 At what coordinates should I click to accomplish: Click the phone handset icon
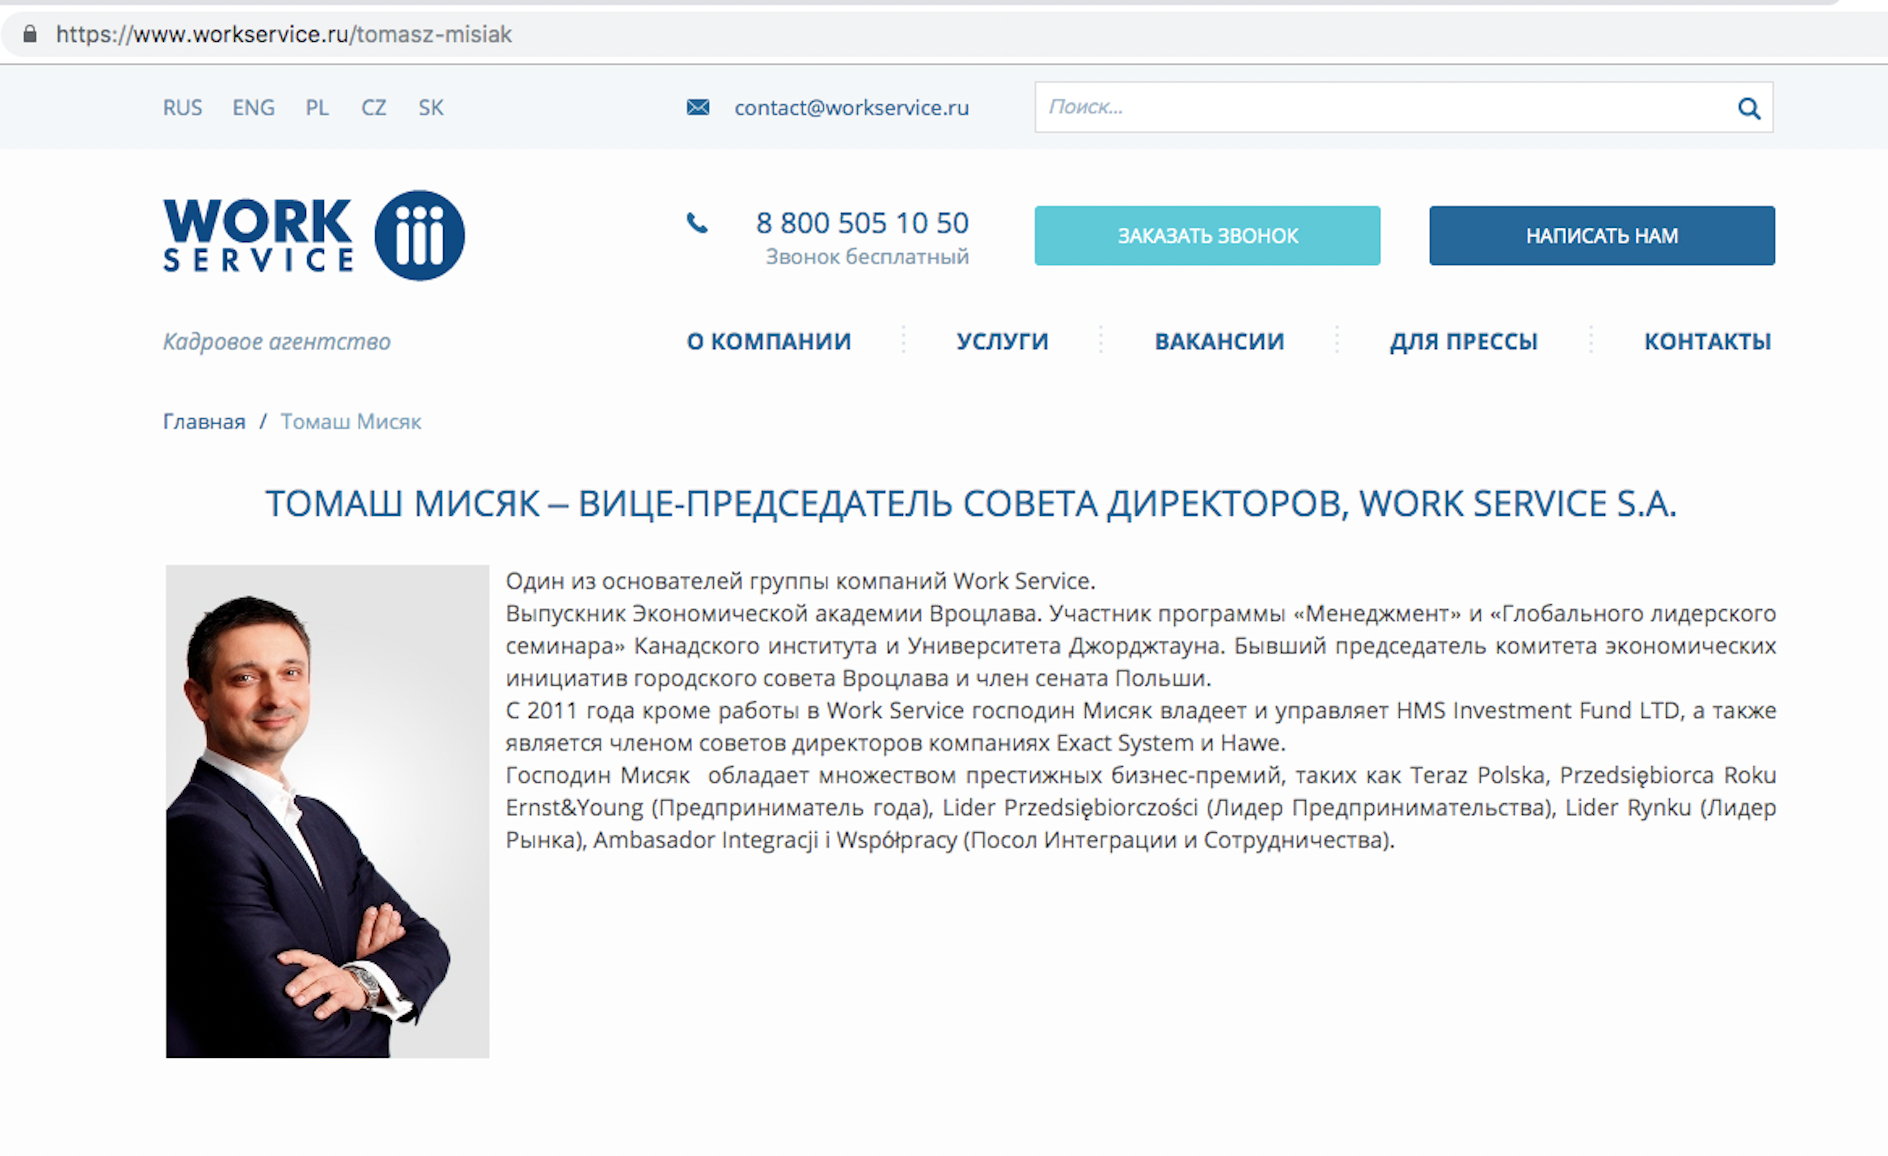click(697, 223)
